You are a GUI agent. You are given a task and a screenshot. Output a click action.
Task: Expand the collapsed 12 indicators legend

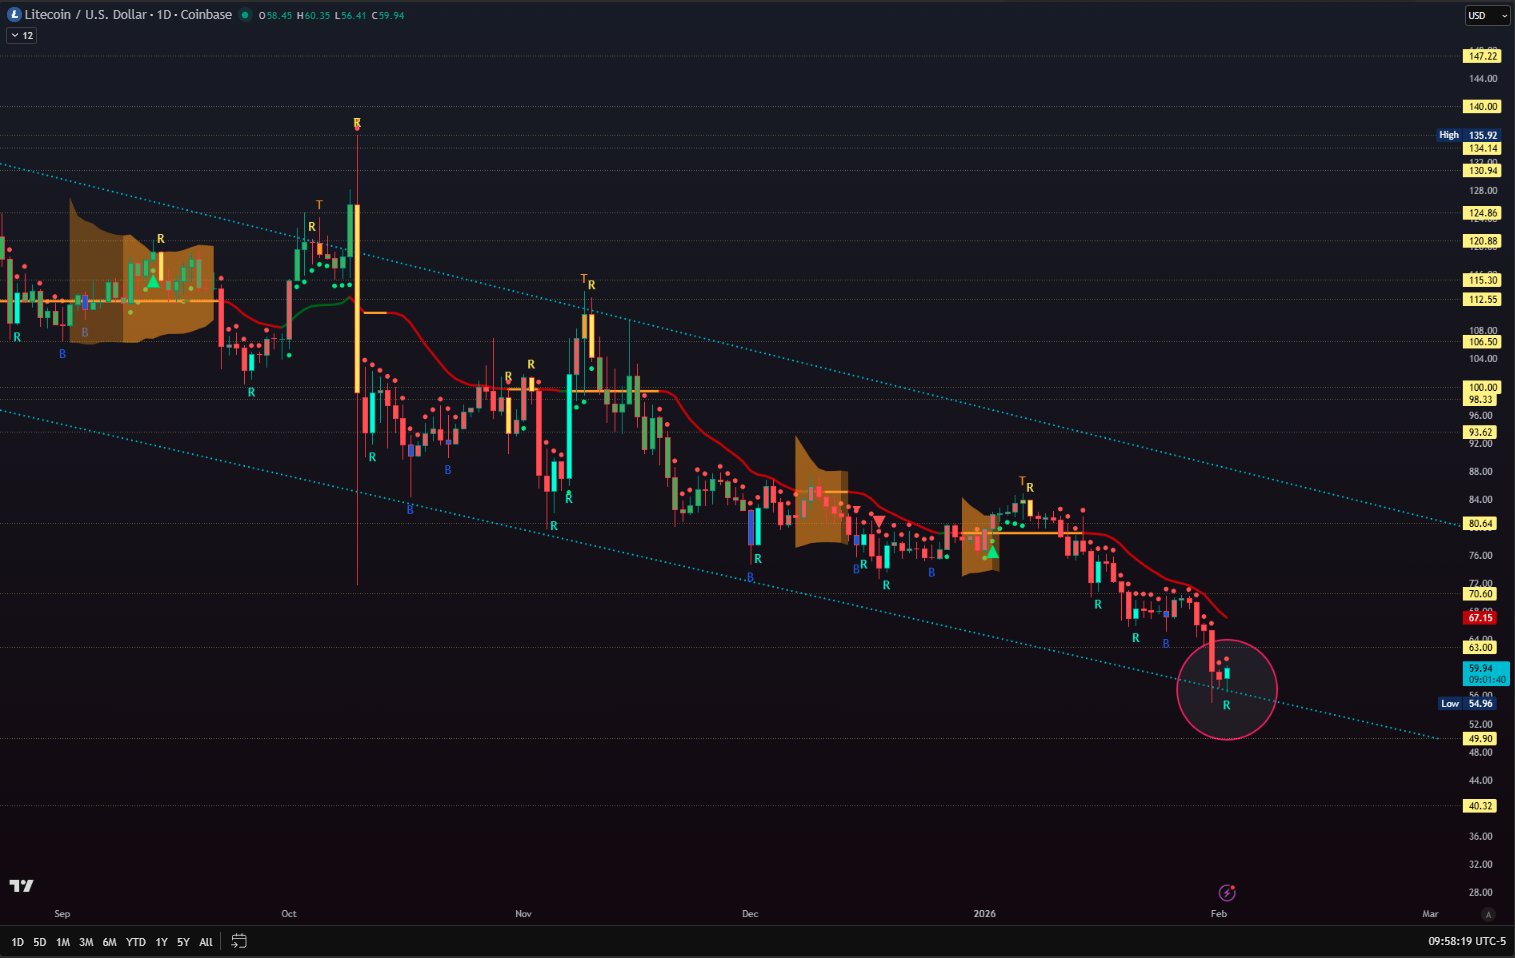click(x=21, y=35)
